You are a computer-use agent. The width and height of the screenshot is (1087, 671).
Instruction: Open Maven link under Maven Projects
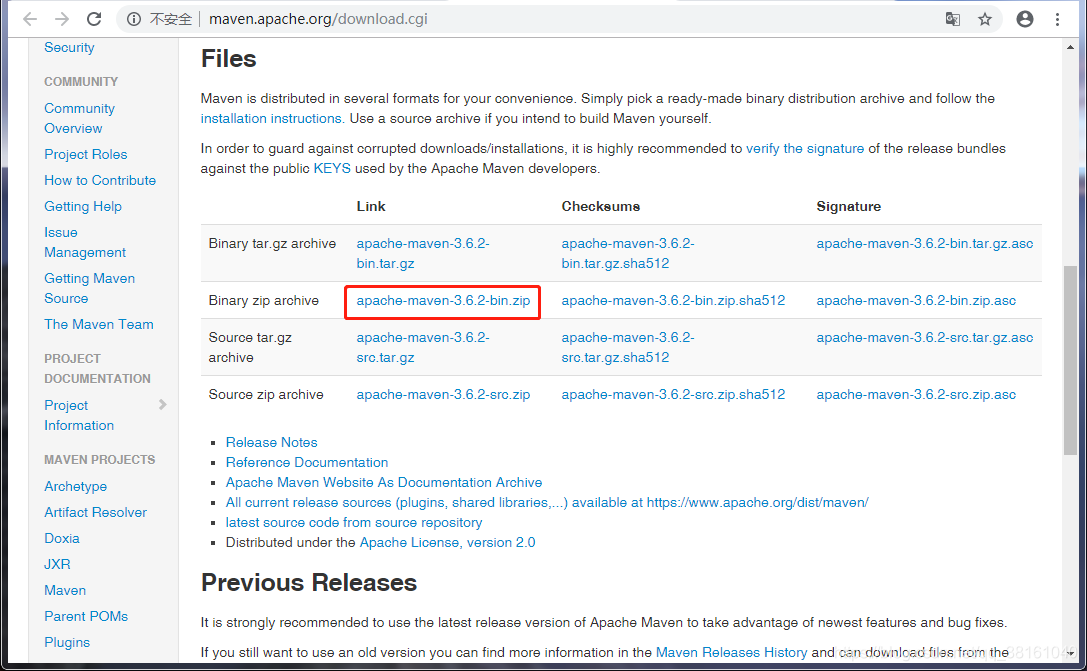pos(65,591)
